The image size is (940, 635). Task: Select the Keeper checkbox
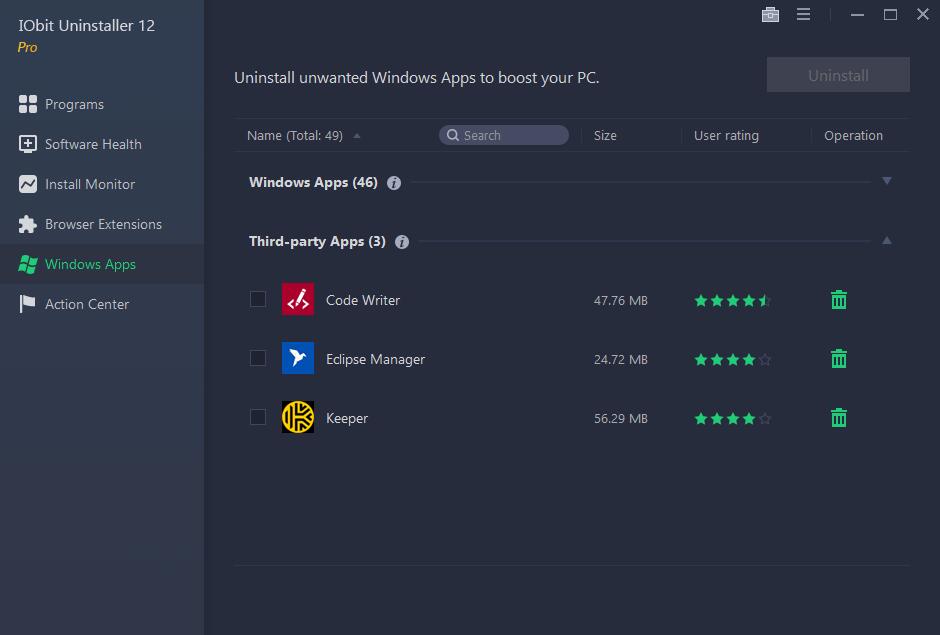point(258,417)
